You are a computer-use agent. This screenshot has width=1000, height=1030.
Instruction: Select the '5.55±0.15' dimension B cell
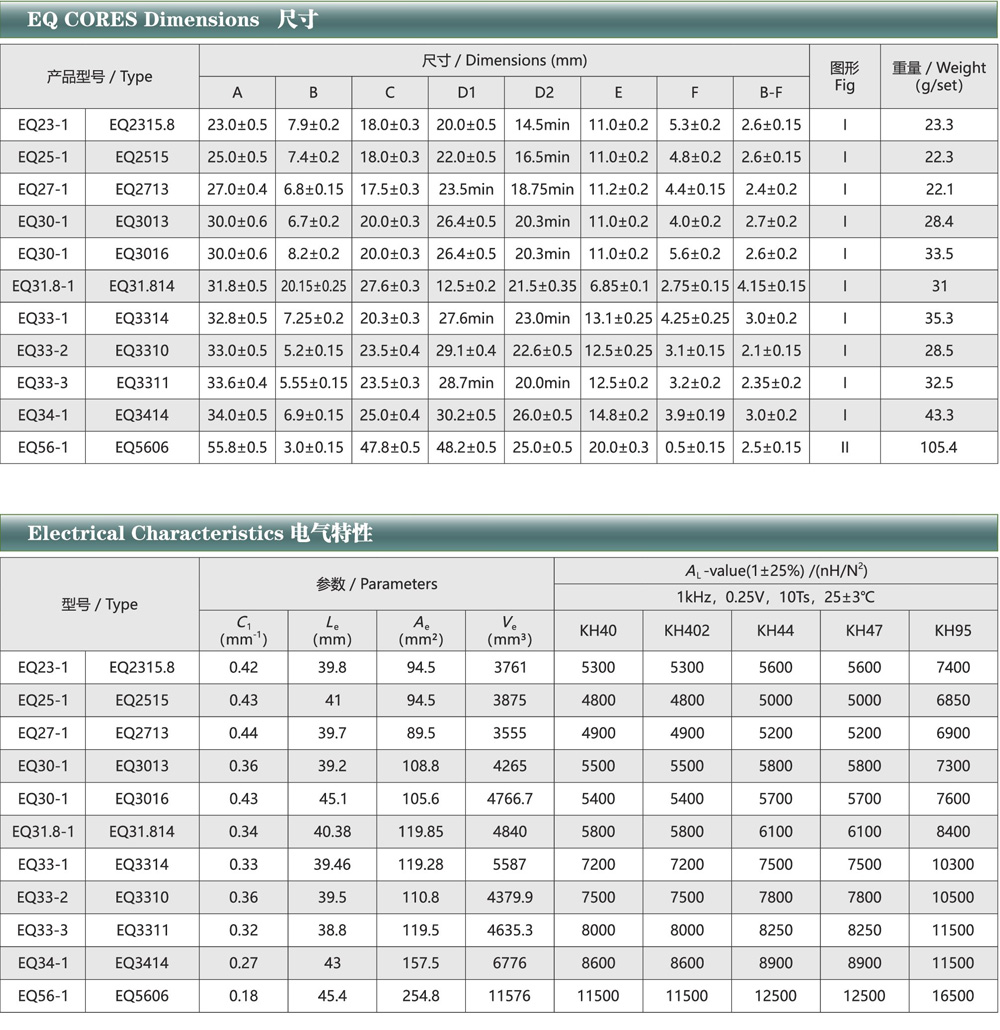coord(313,383)
